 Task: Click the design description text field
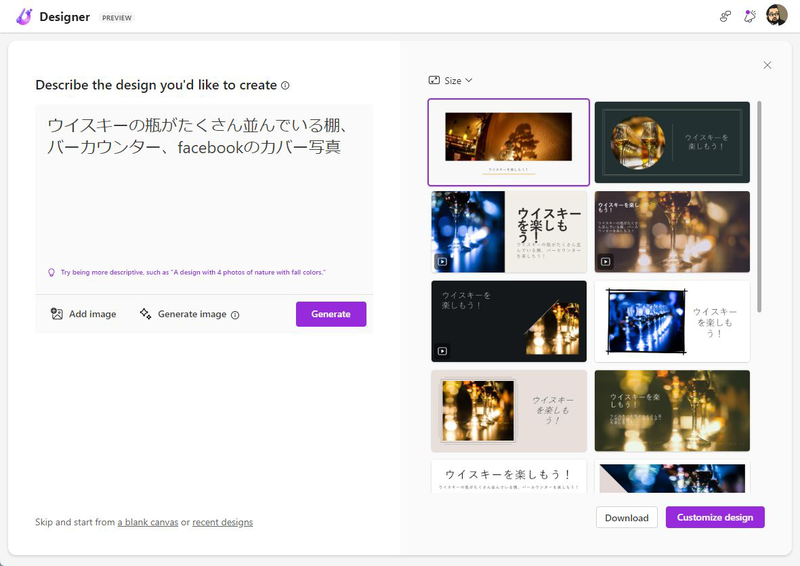(x=204, y=184)
